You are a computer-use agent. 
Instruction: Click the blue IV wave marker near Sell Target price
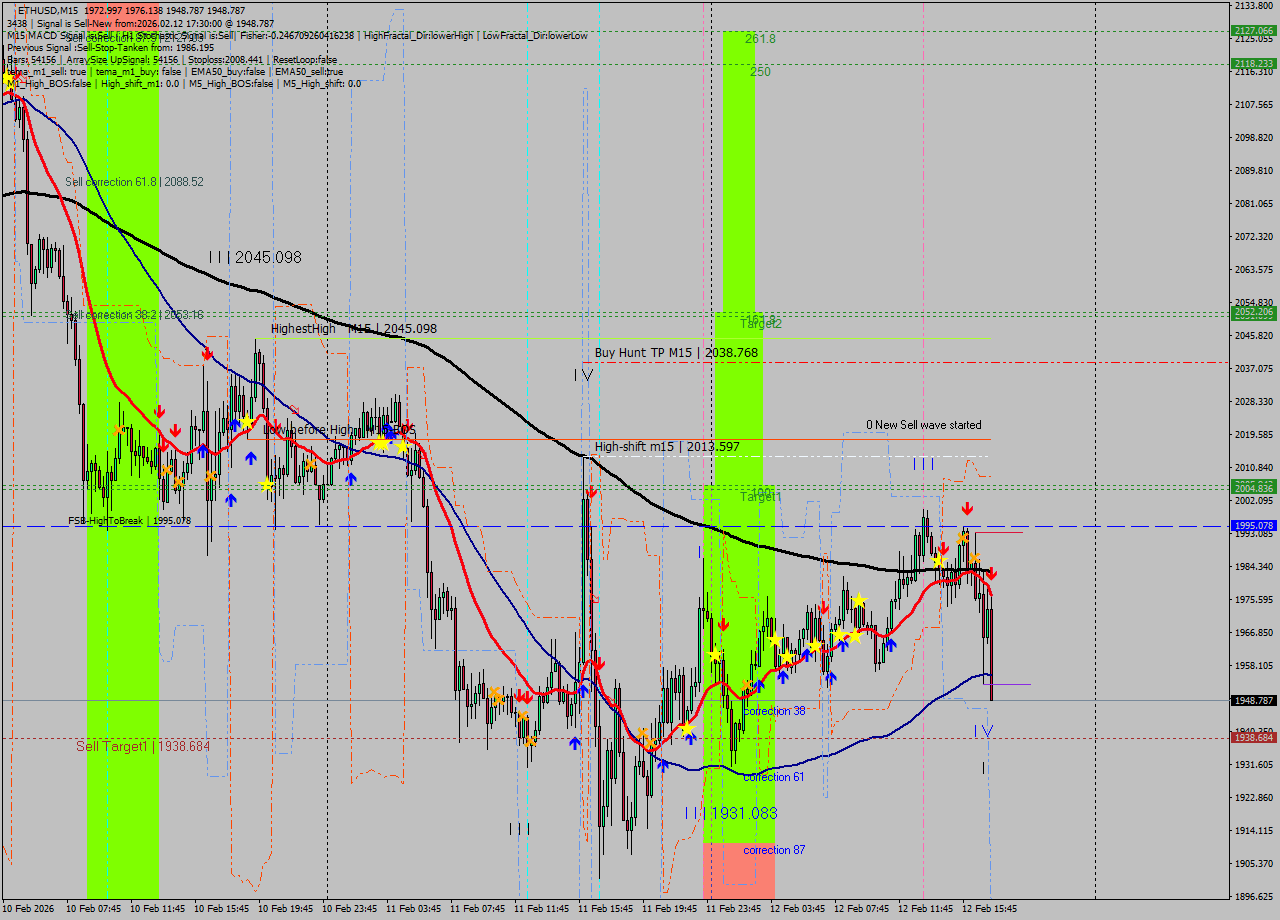point(984,731)
